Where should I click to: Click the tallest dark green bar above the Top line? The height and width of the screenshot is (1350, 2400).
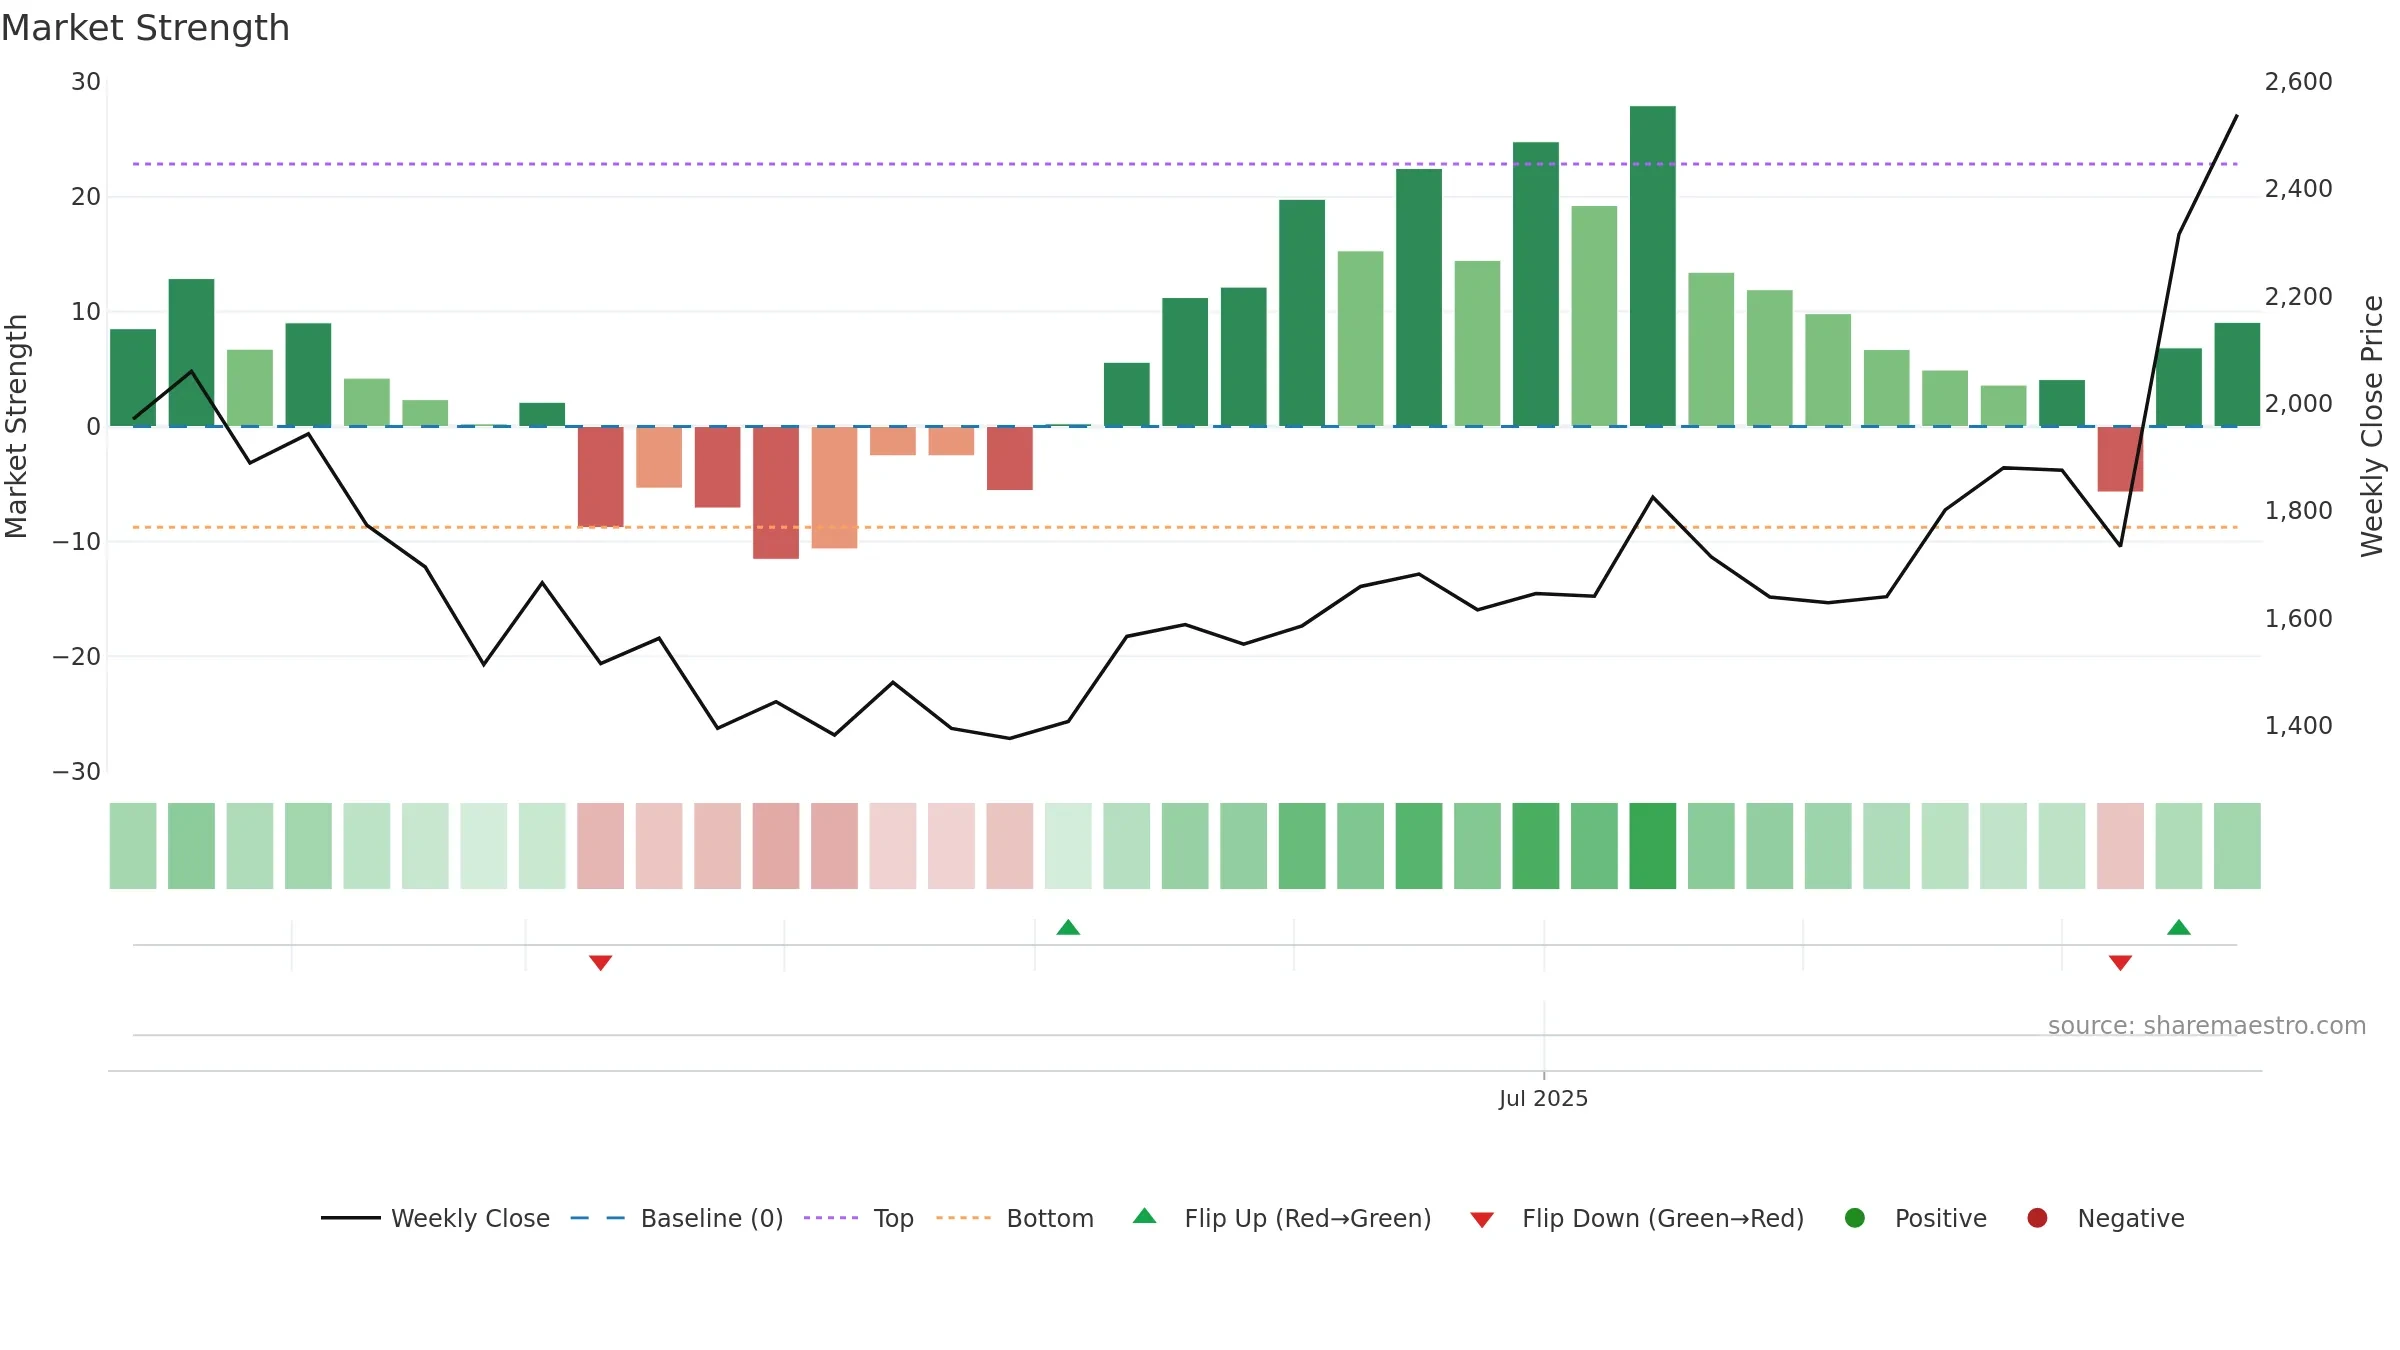pyautogui.click(x=1653, y=266)
